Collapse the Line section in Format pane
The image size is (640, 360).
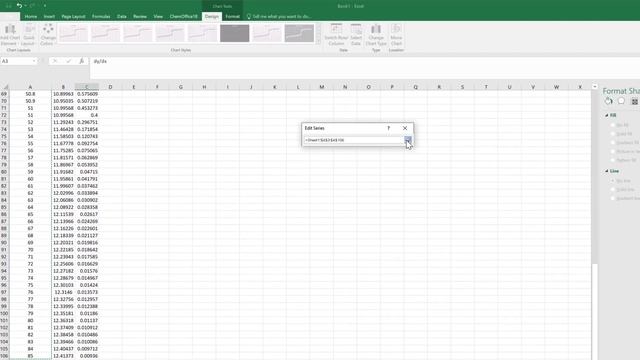pos(607,171)
